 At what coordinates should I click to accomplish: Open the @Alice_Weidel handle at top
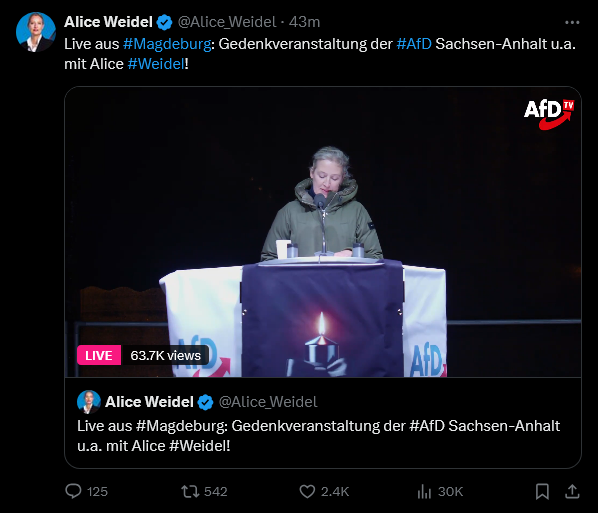tap(227, 22)
